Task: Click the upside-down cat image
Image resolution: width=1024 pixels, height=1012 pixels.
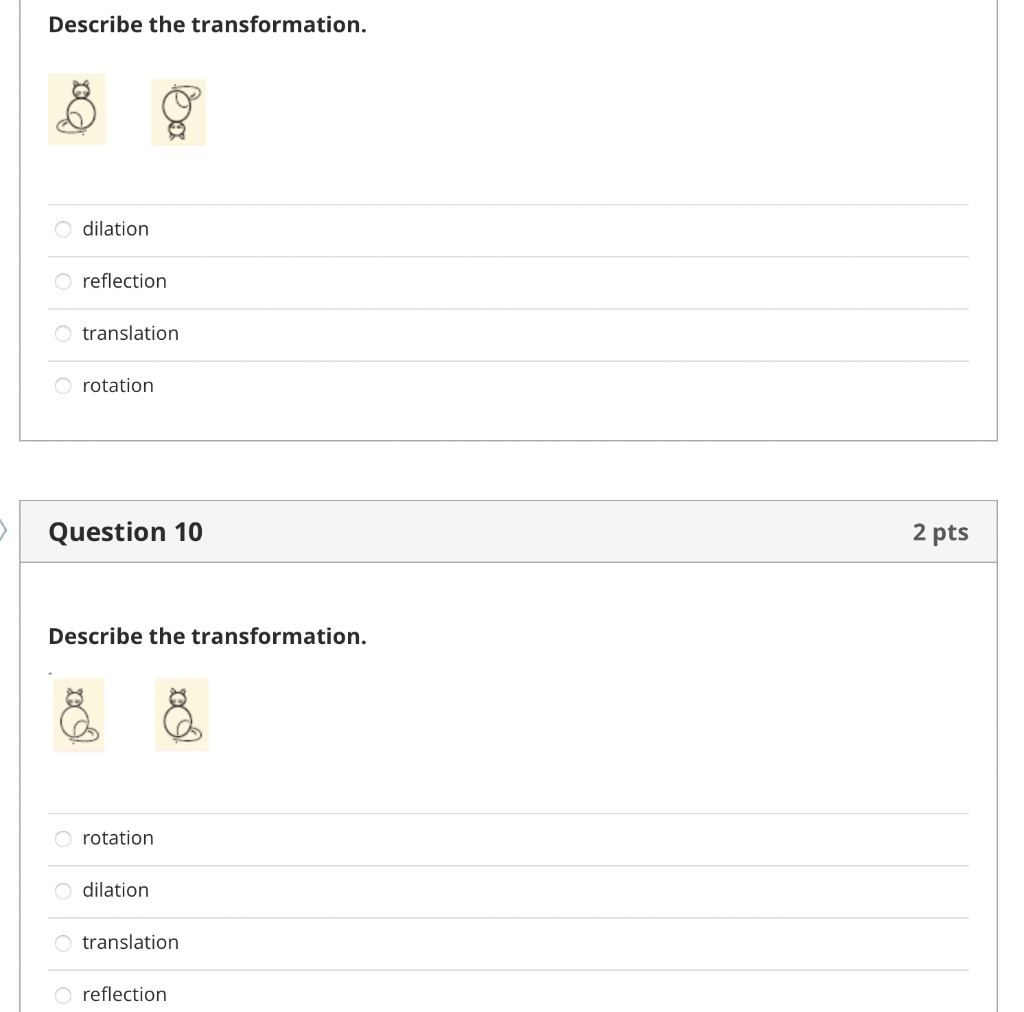Action: click(179, 112)
